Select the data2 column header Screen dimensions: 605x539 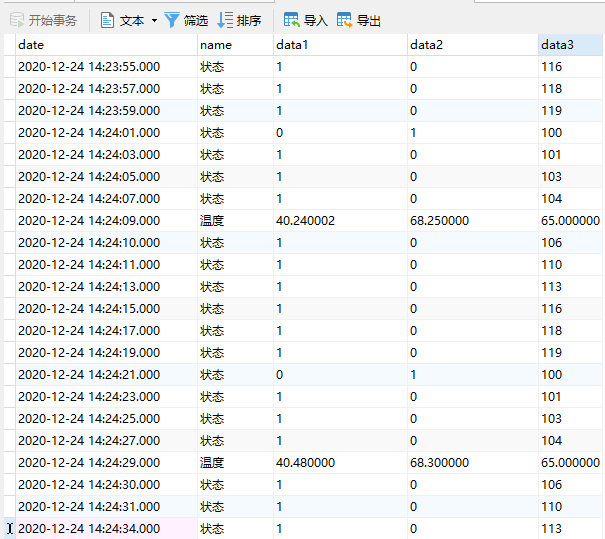[x=471, y=45]
